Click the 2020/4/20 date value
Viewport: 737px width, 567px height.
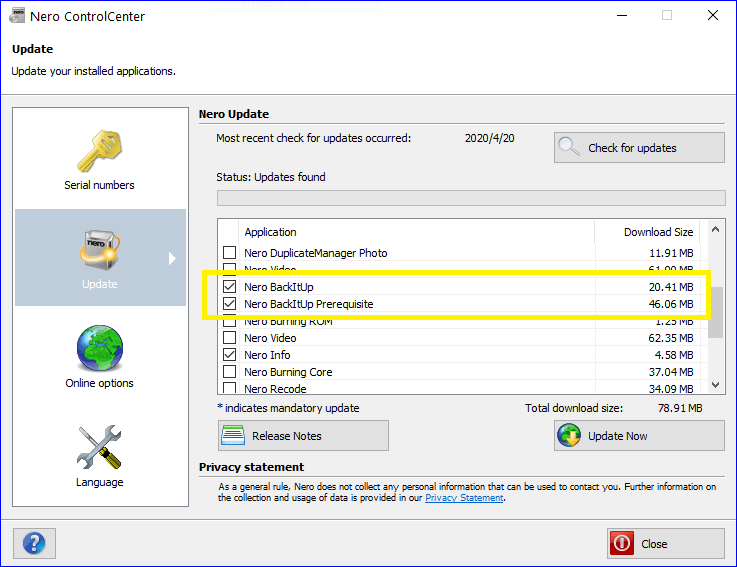tap(489, 138)
